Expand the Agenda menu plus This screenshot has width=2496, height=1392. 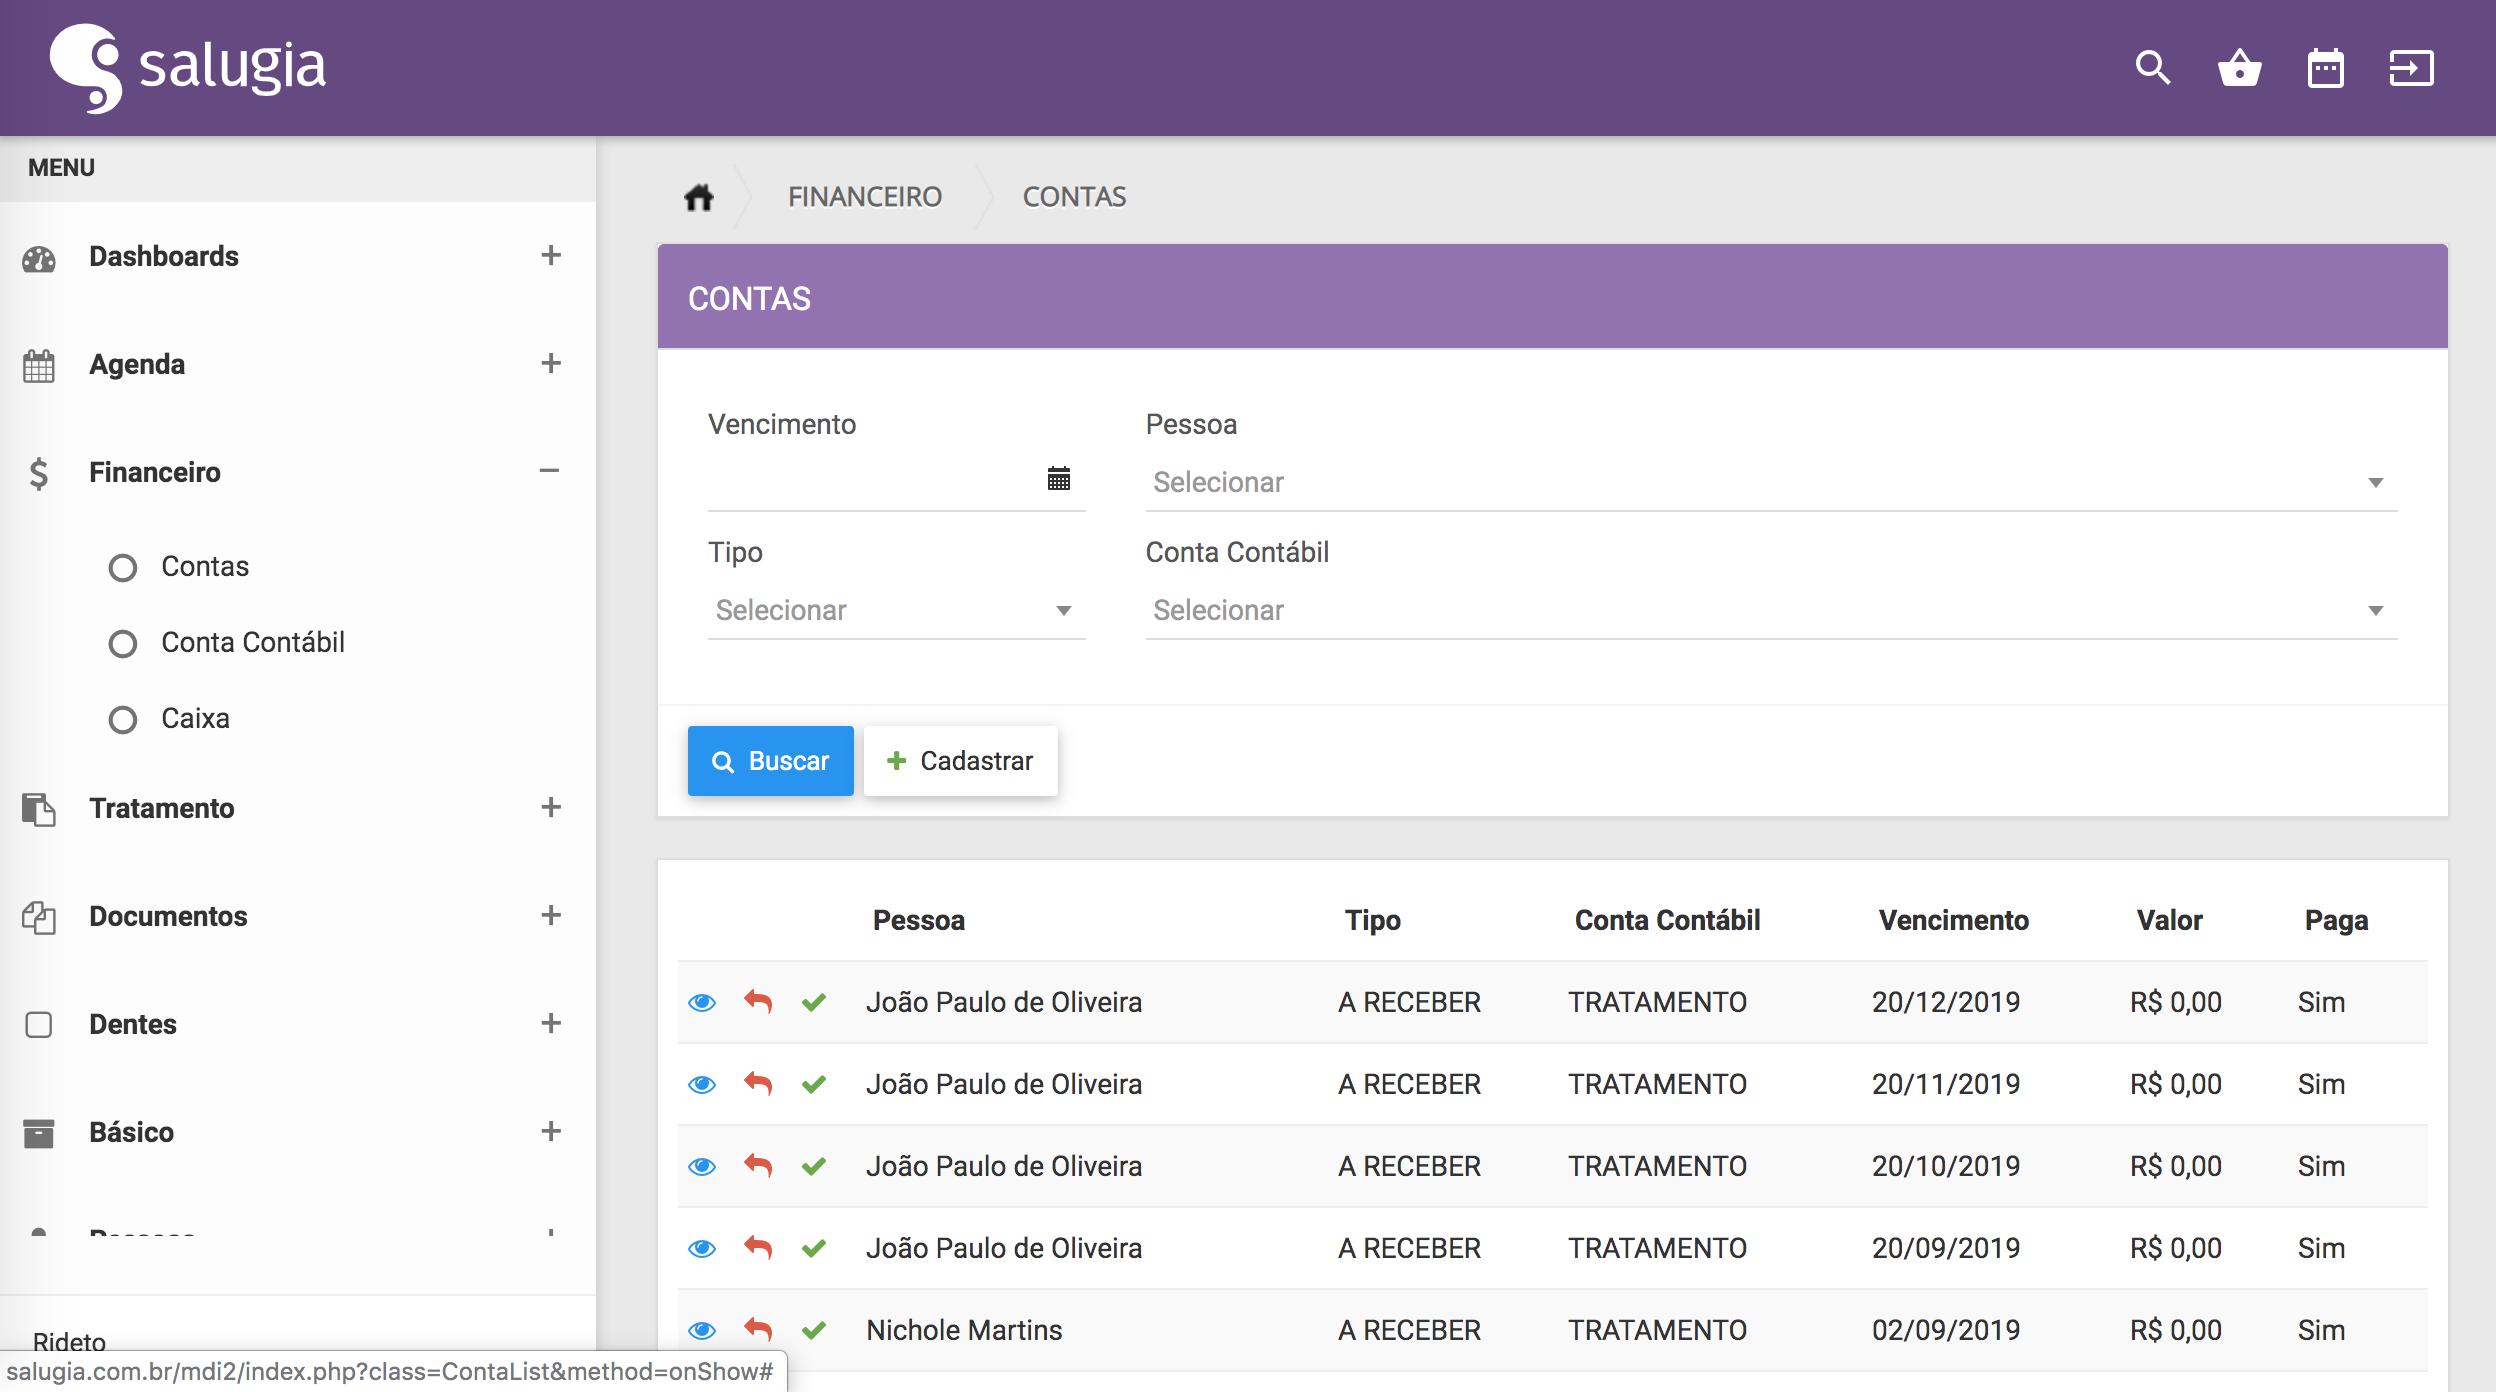tap(551, 363)
